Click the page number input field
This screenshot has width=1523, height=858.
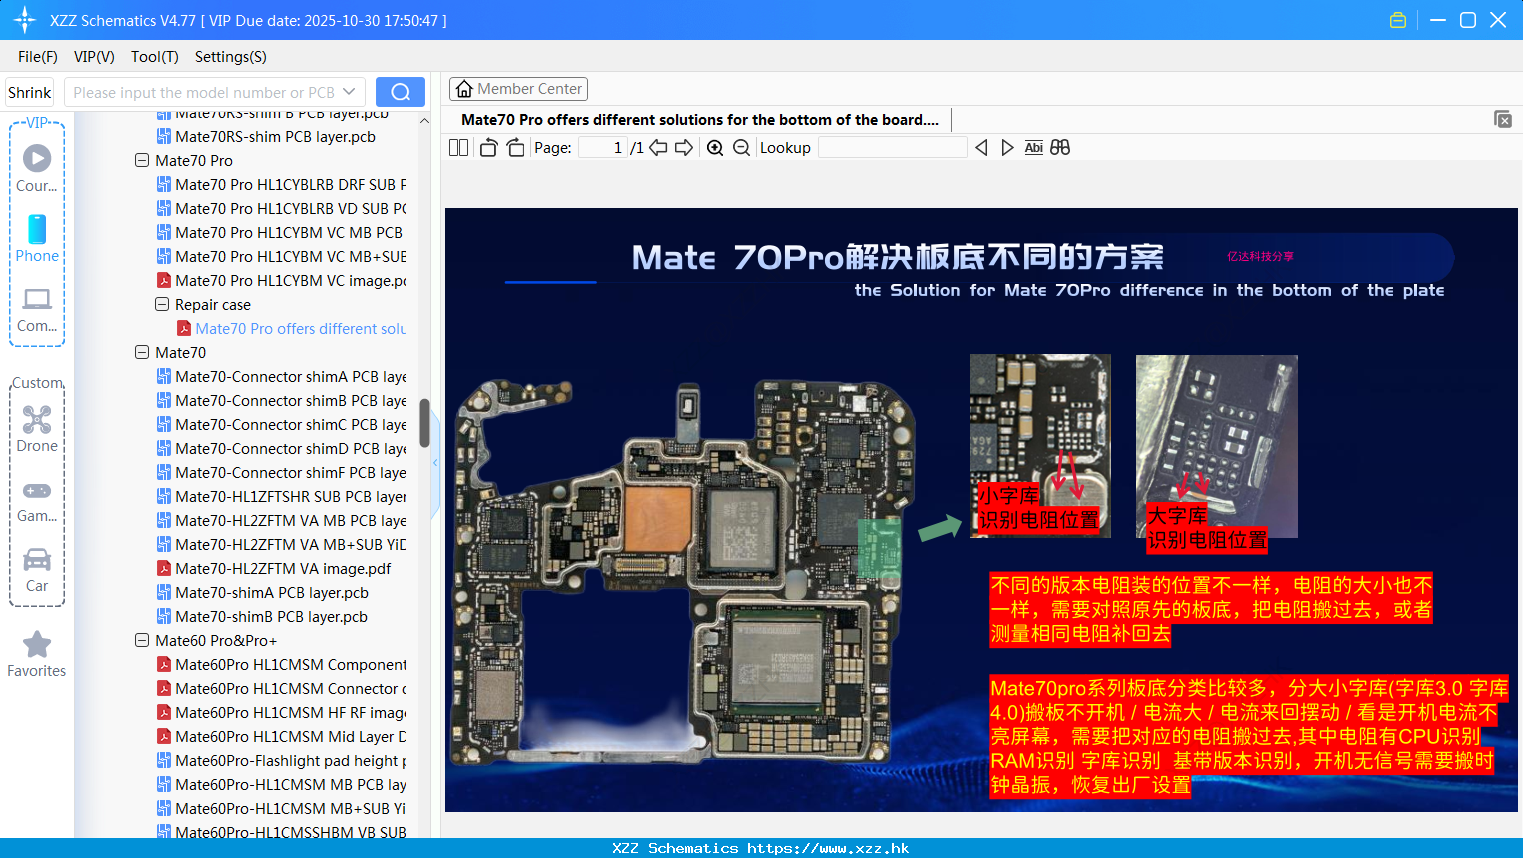pyautogui.click(x=603, y=148)
